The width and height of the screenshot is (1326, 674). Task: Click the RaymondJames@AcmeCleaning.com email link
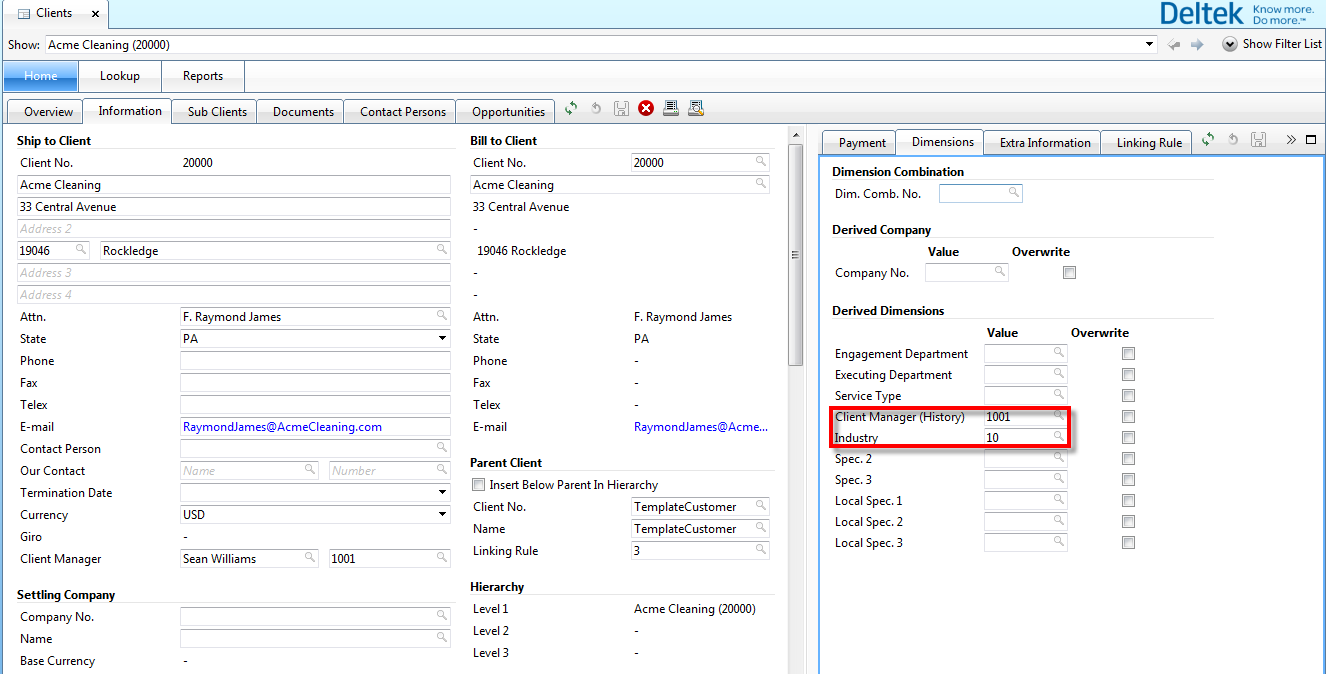click(282, 427)
